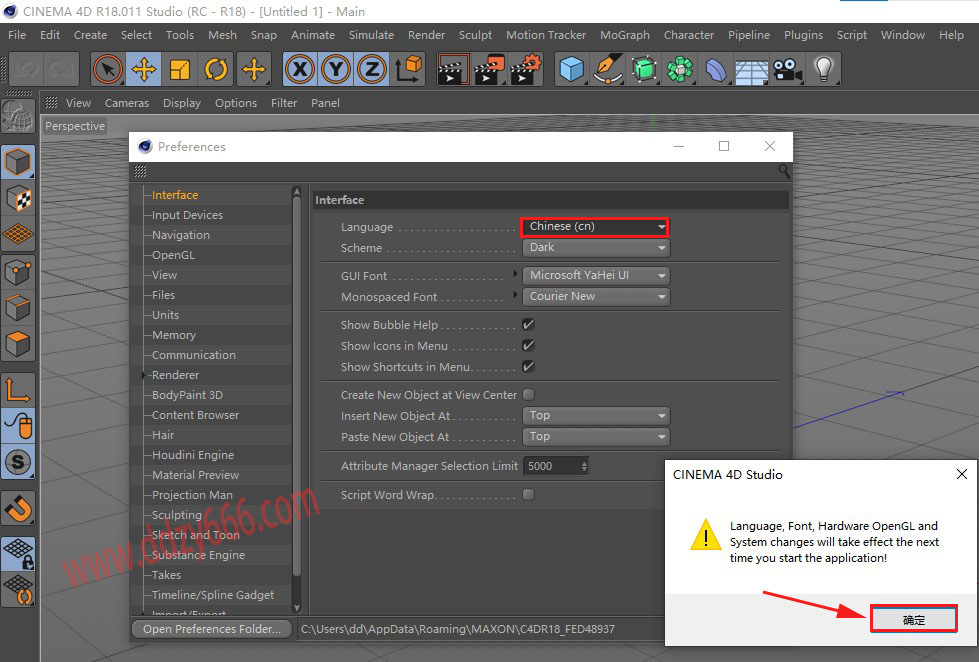Viewport: 979px width, 662px height.
Task: Expand the Monospaced Font options arrow
Action: pyautogui.click(x=515, y=294)
